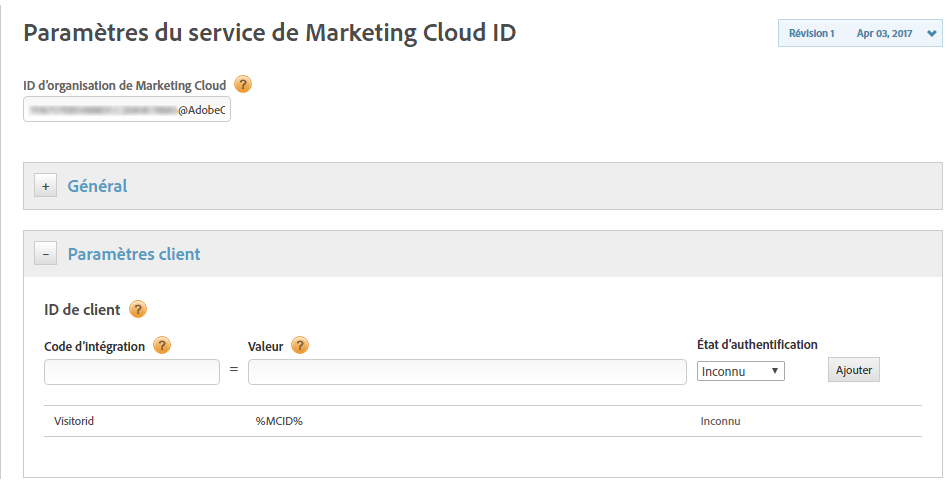
Task: Click the page heading Paramètres du service
Action: click(270, 33)
